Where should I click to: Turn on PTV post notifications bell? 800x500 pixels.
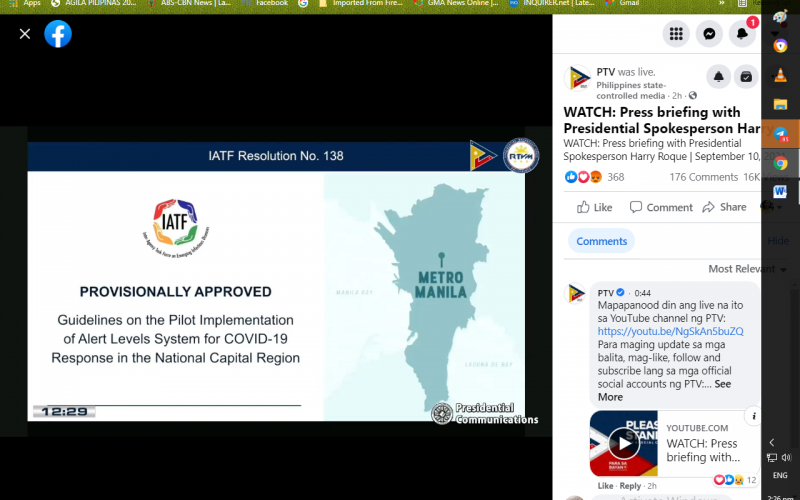point(718,77)
